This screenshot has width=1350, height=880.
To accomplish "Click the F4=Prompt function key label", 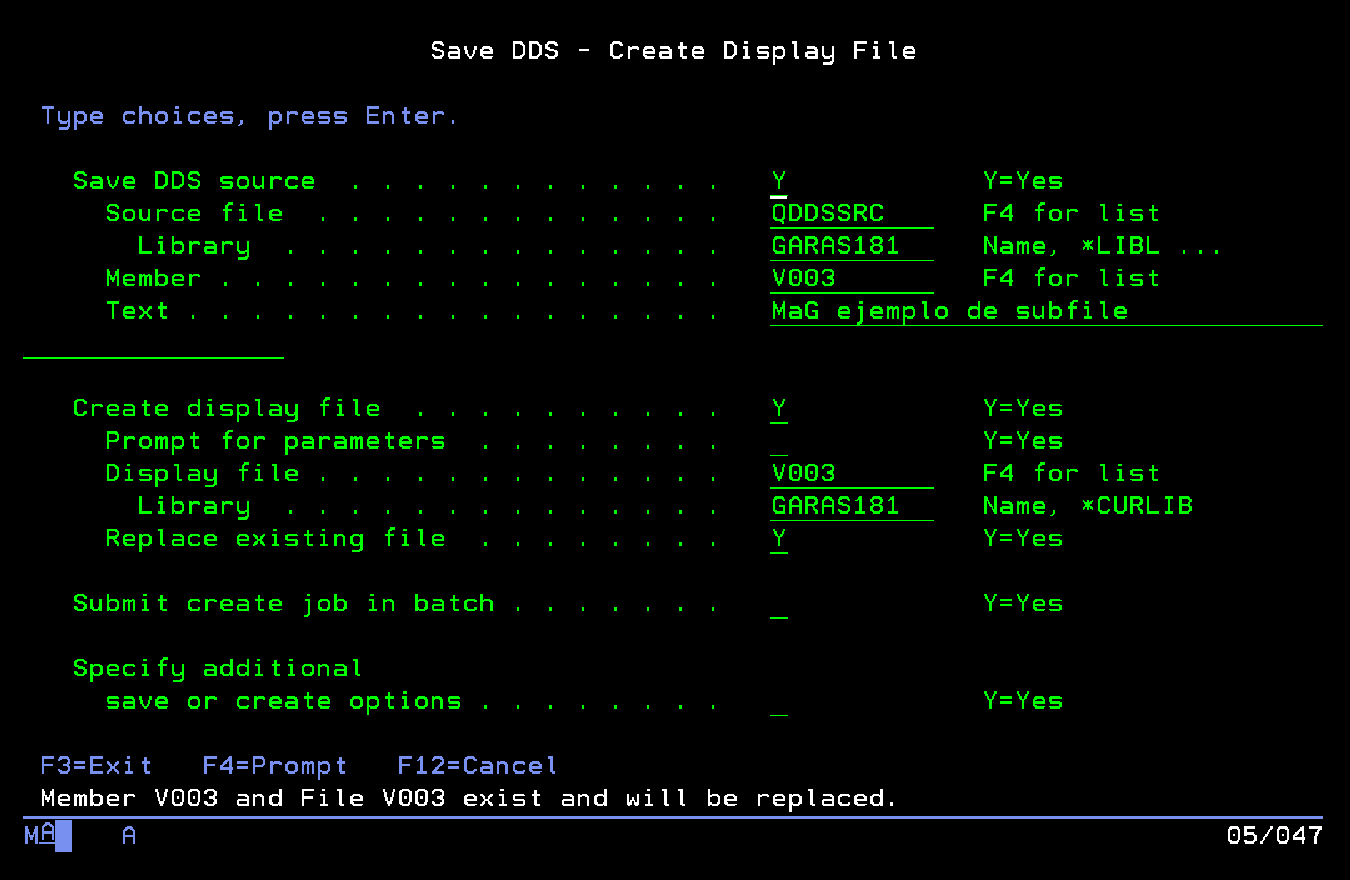I will (274, 765).
